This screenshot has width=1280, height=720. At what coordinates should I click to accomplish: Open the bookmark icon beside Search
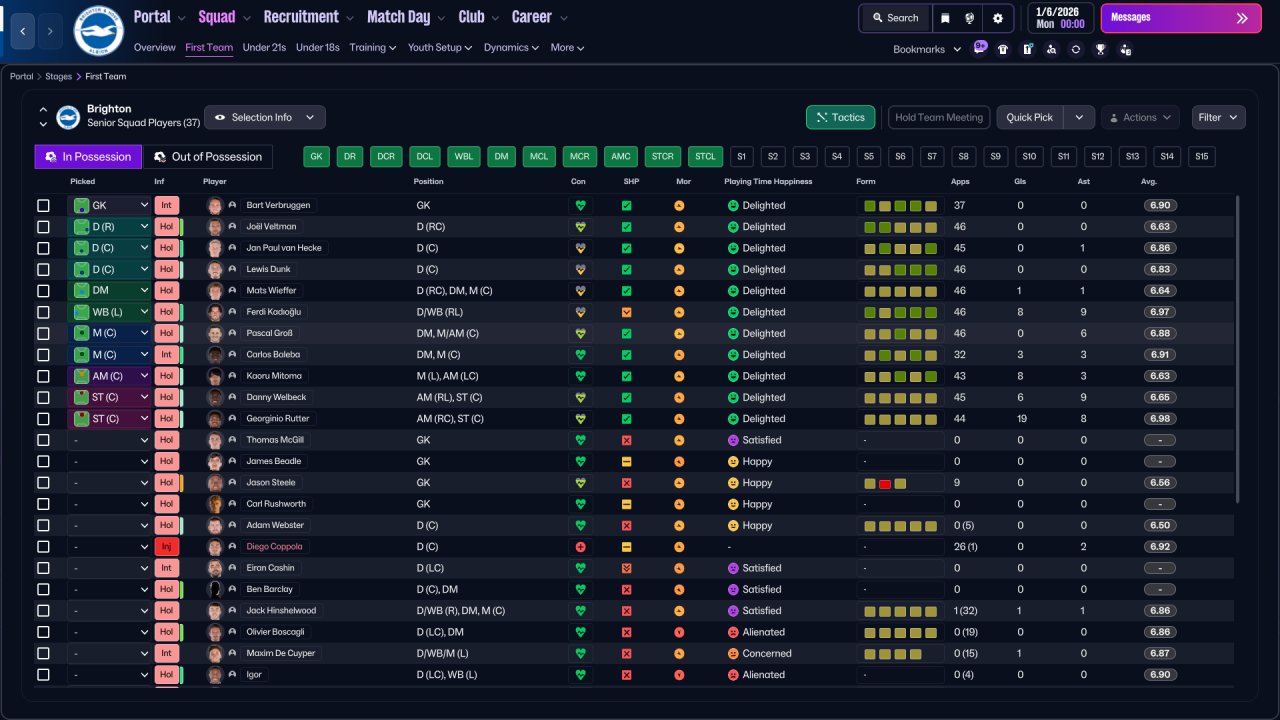(945, 18)
